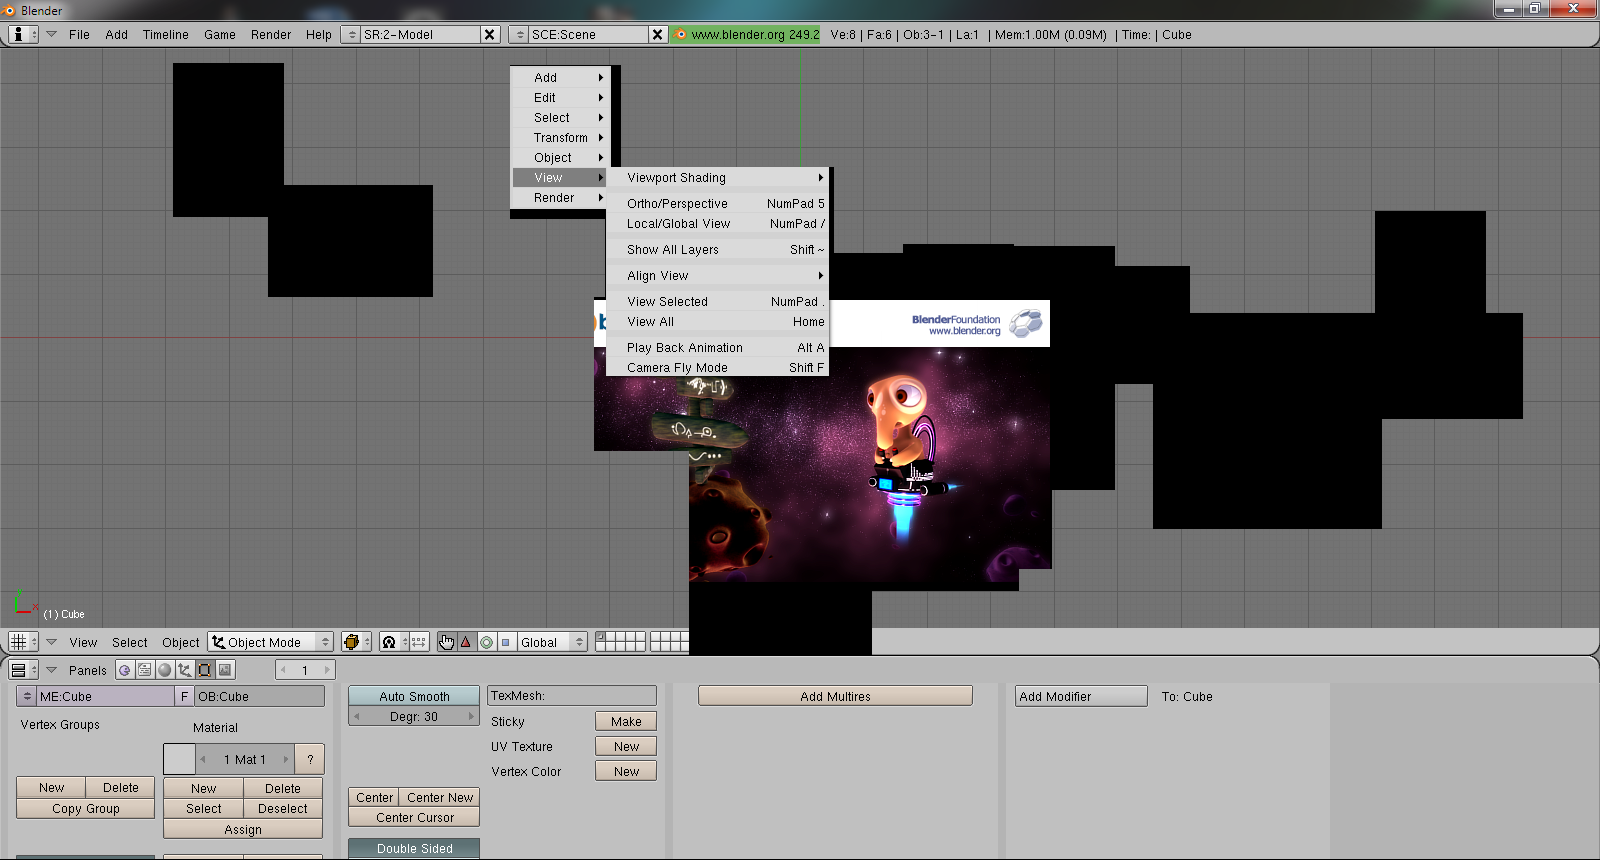
Task: Click the Add Multires button
Action: click(835, 696)
